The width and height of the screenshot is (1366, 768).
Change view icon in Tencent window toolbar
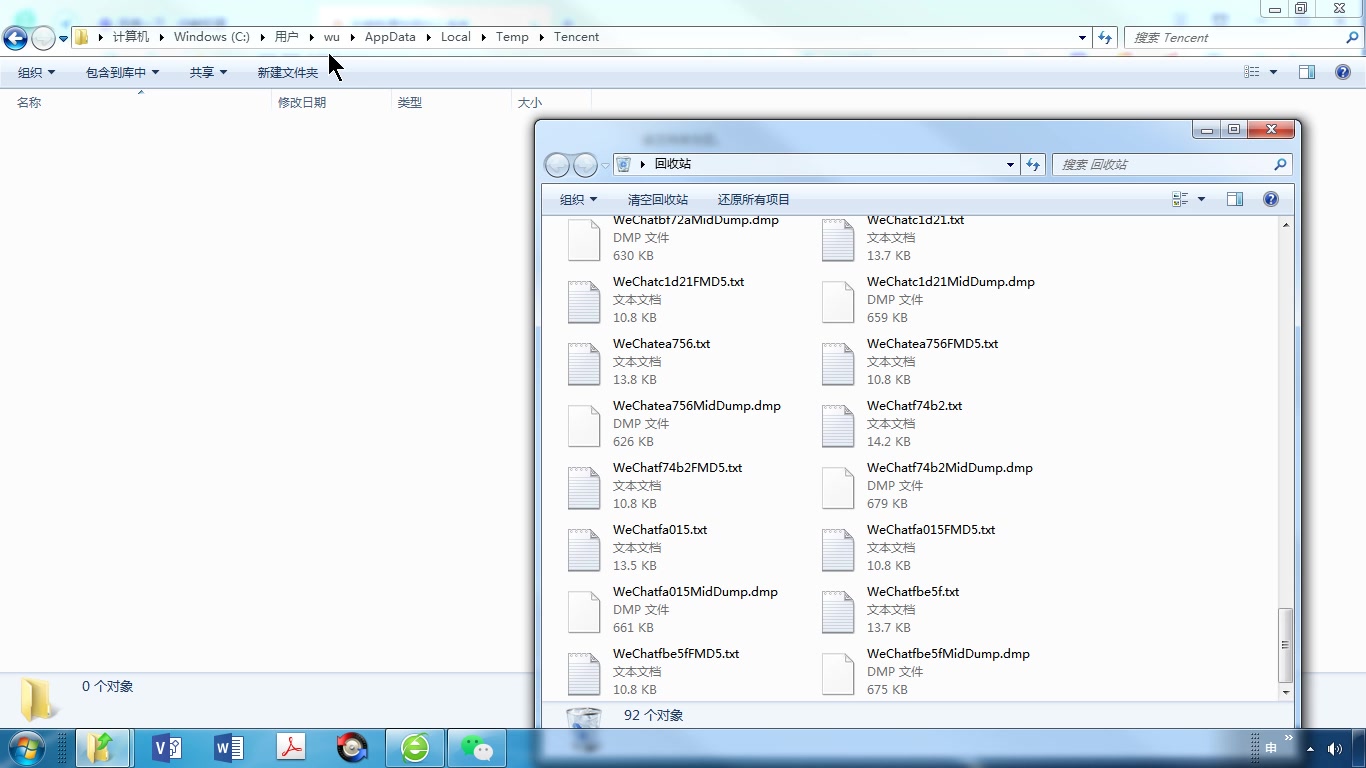point(1252,72)
